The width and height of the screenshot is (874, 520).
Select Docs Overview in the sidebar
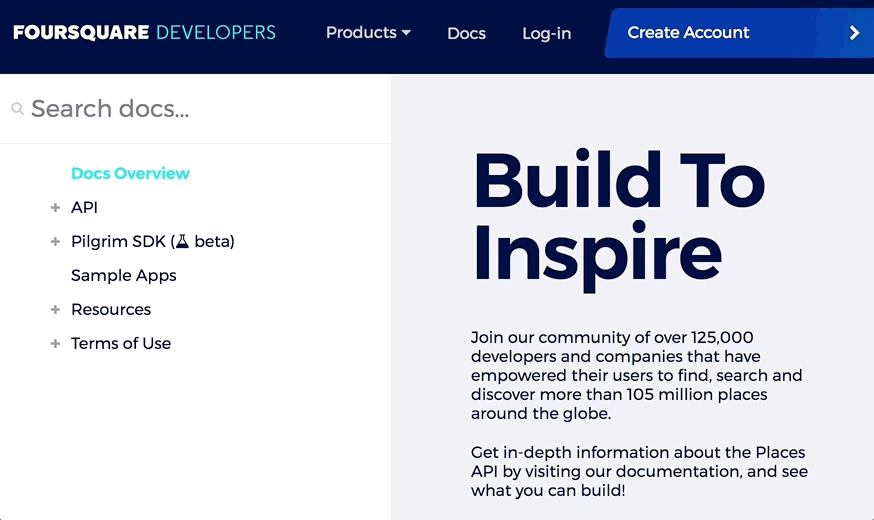click(x=130, y=173)
